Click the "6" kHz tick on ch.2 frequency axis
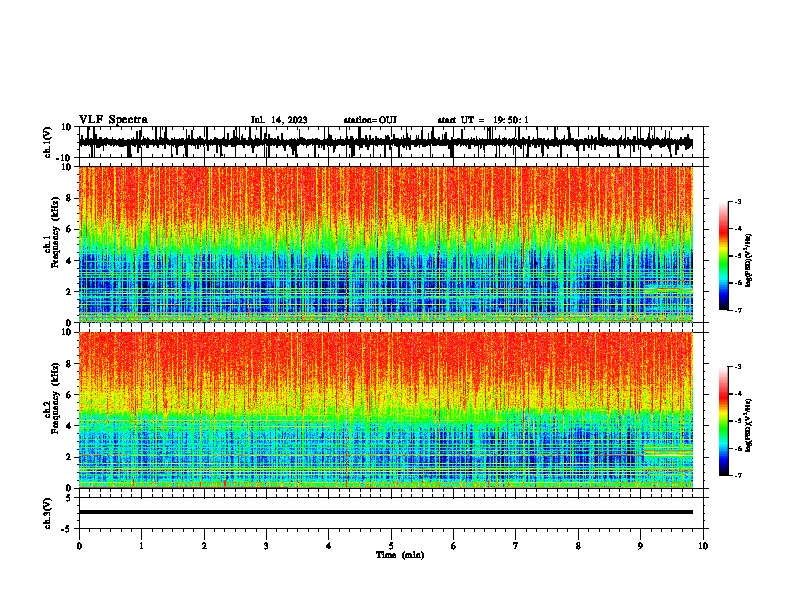This screenshot has height=612, width=792. click(x=70, y=395)
